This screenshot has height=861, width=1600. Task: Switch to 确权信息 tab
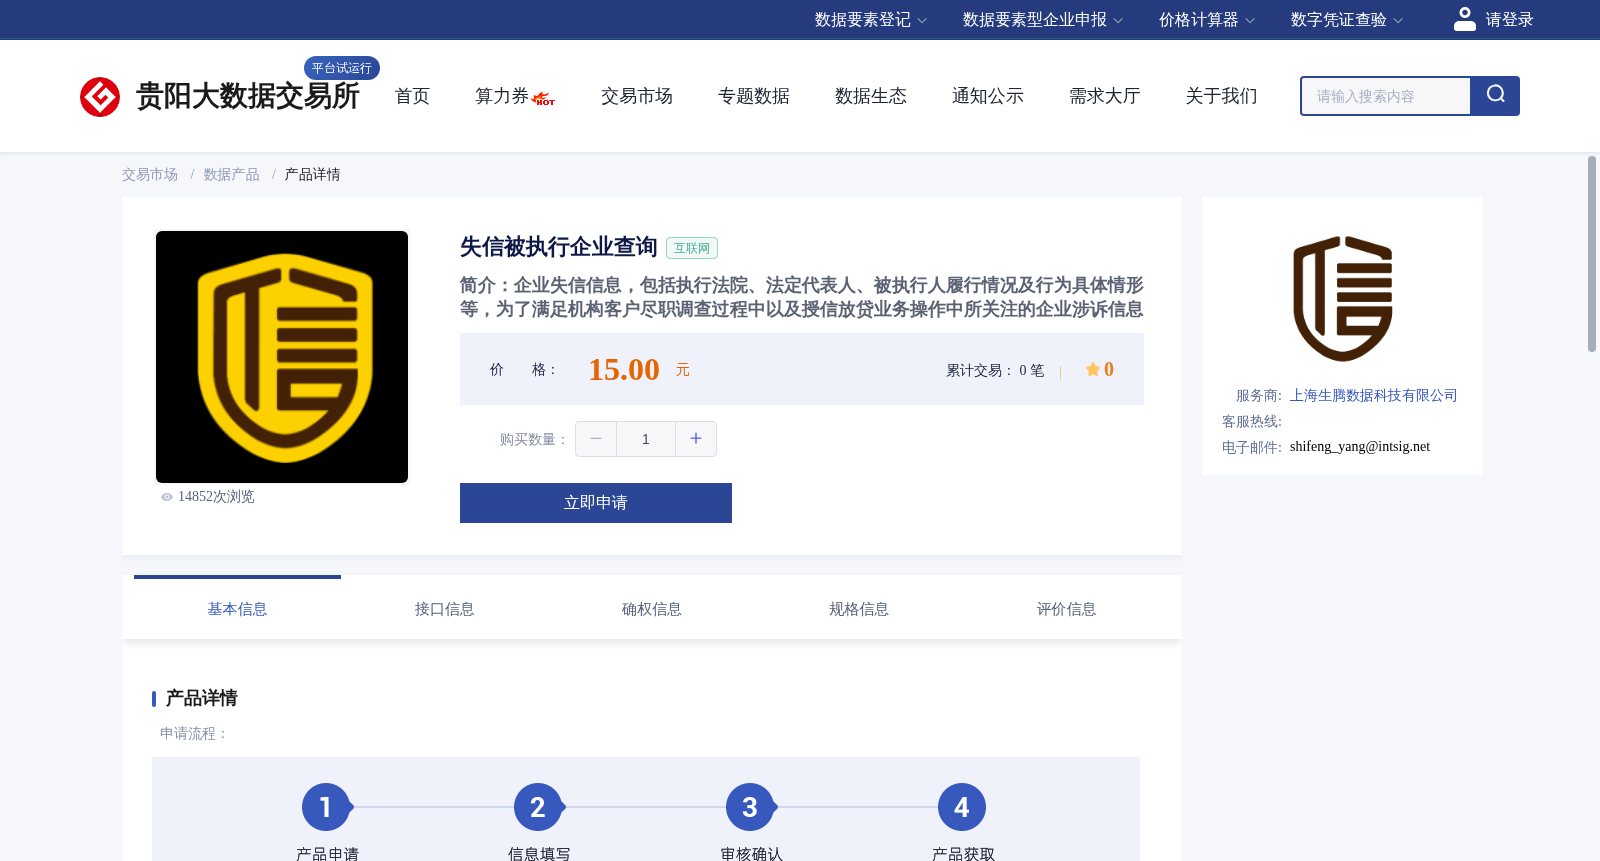651,609
